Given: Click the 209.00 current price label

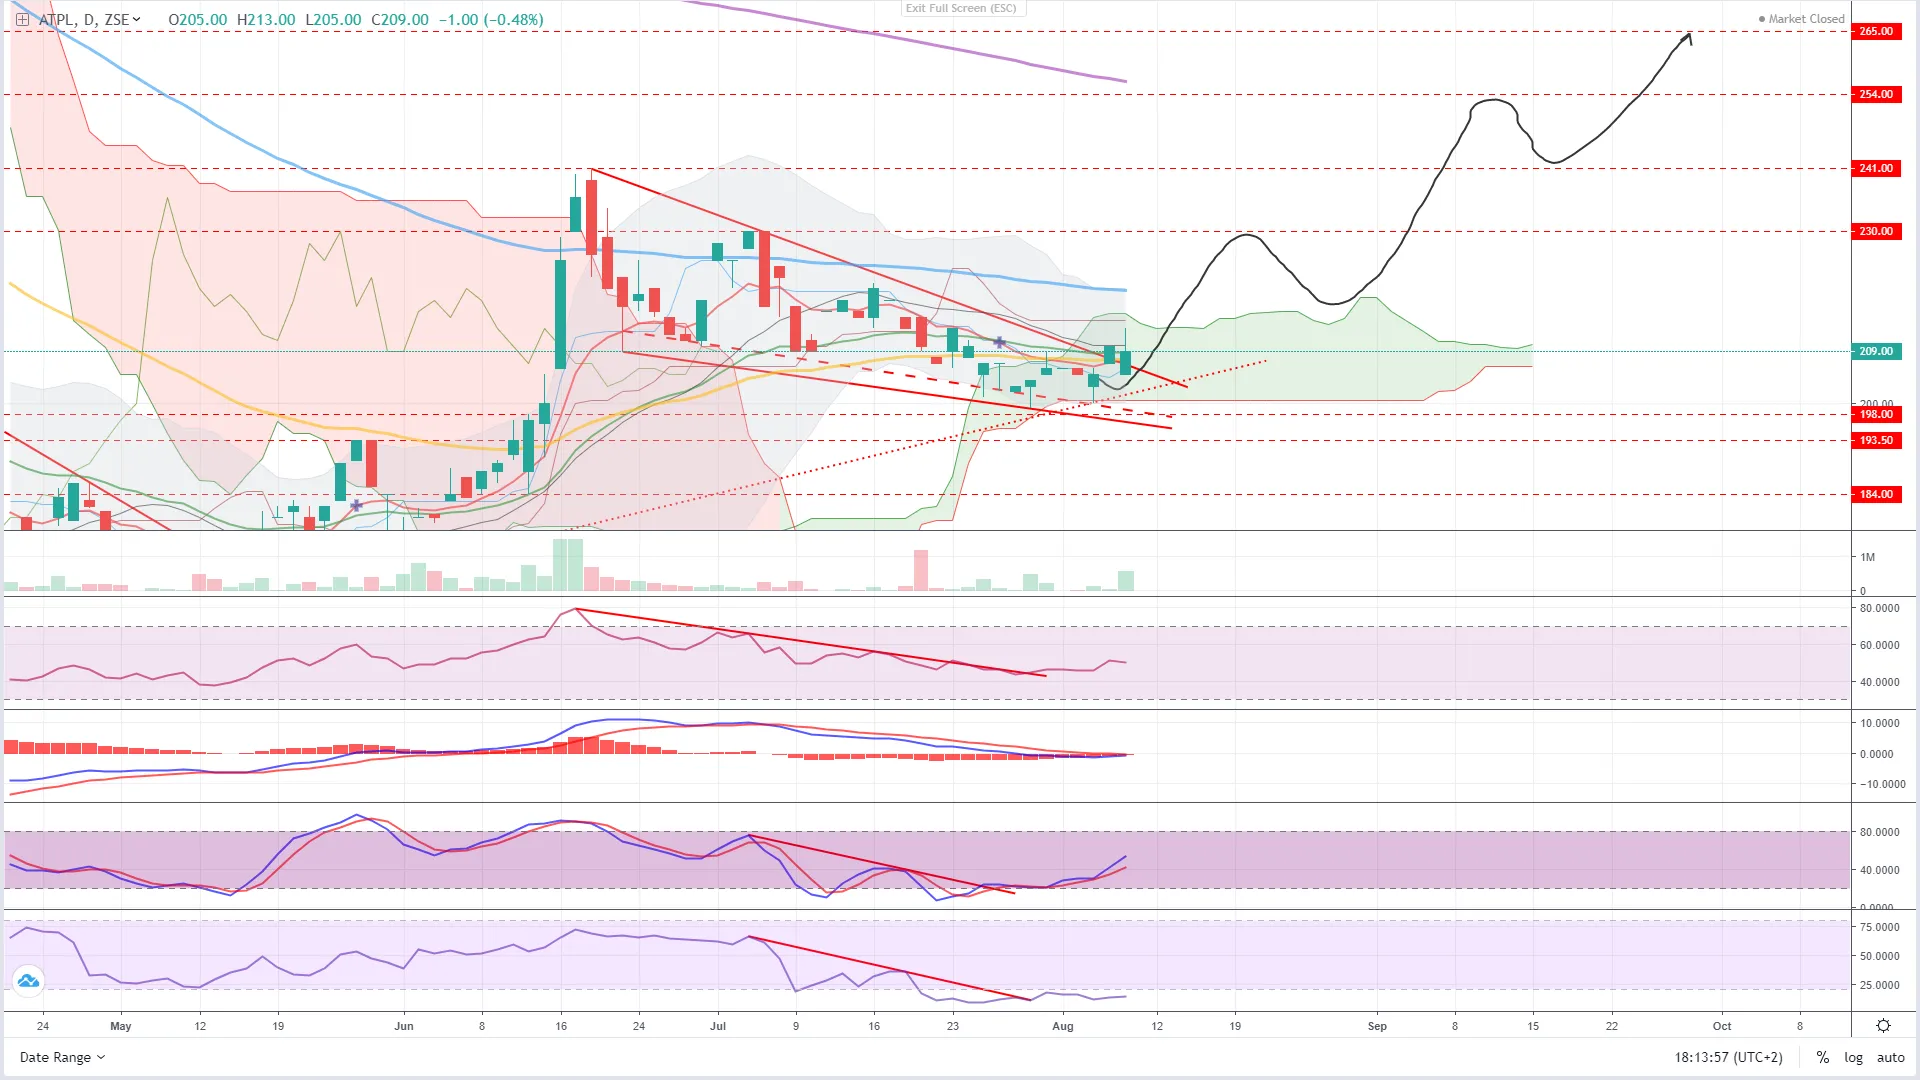Looking at the screenshot, I should (1876, 351).
